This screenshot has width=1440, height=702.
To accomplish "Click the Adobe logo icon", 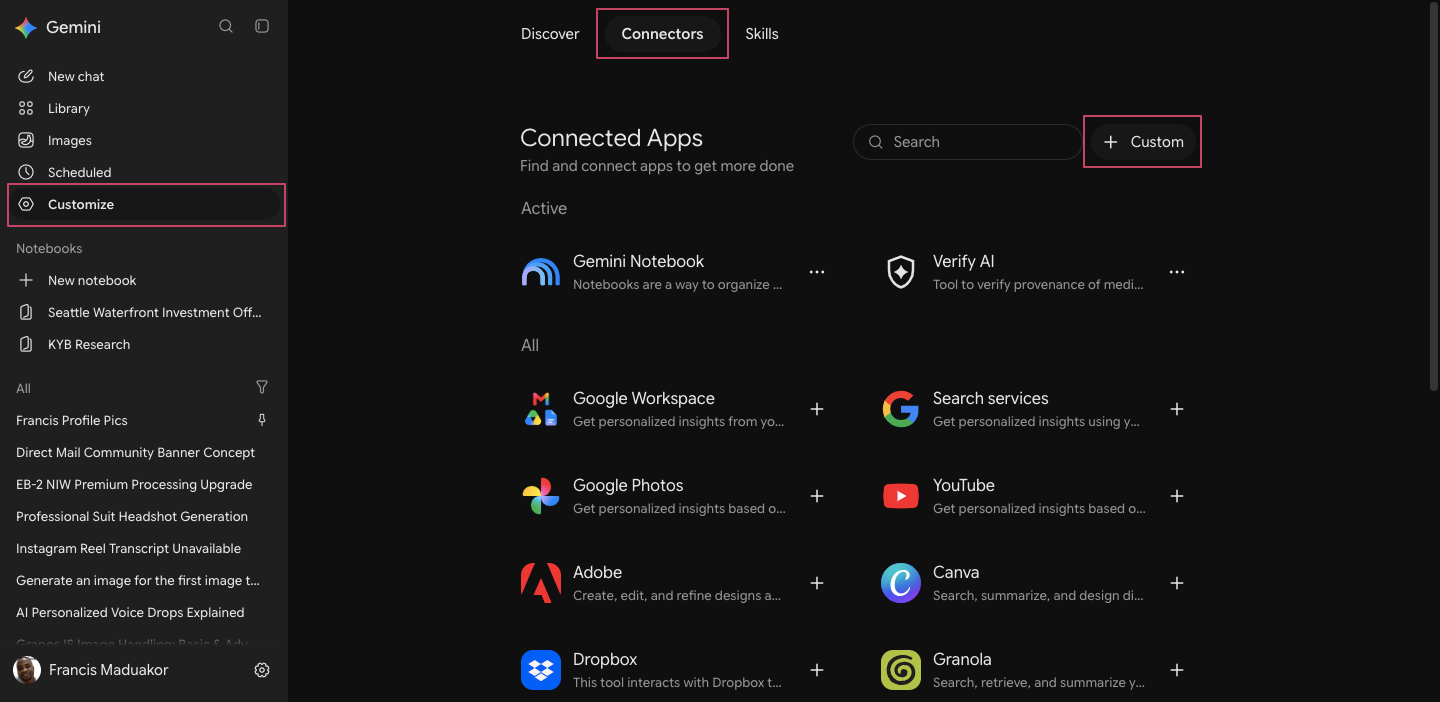I will tap(541, 583).
